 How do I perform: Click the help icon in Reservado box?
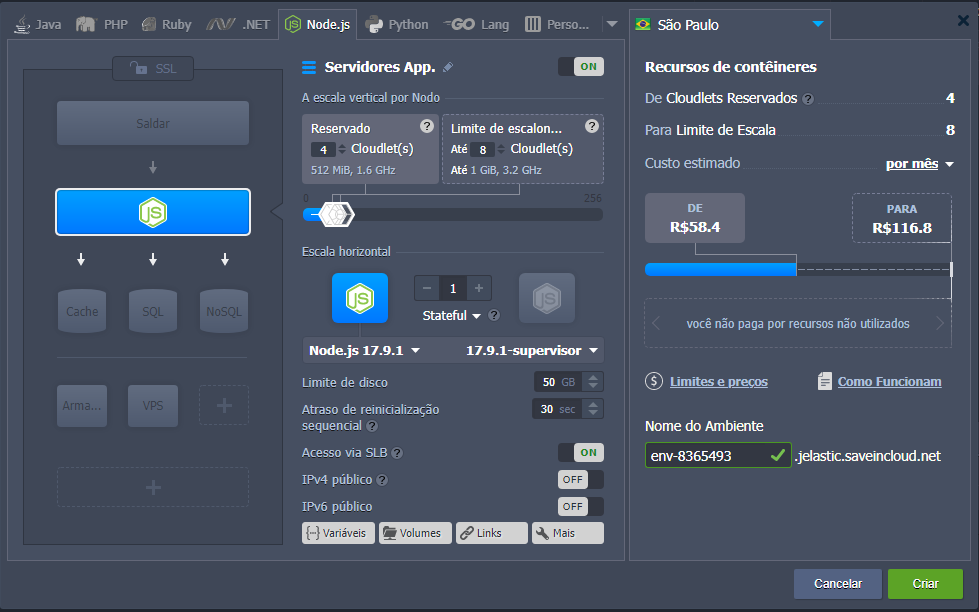tap(427, 126)
